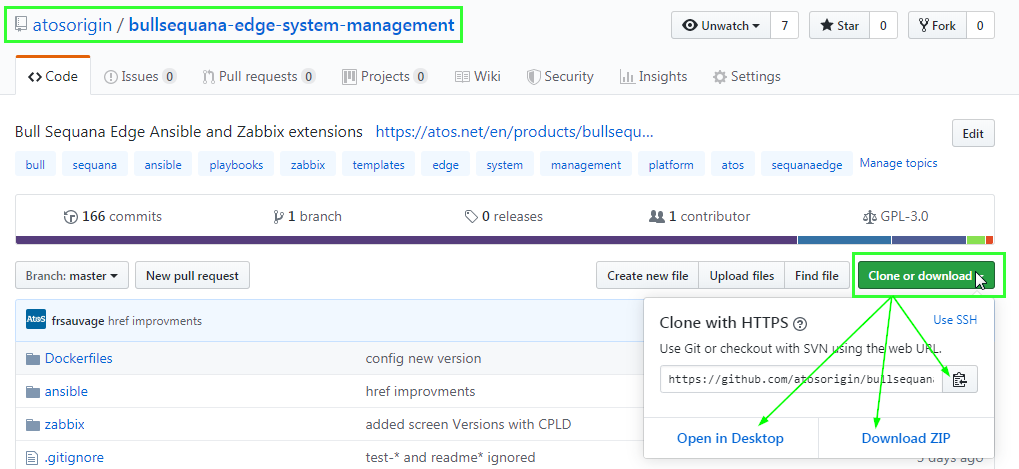Click the star count 0
Screen dimensions: 1019x469
883,26
